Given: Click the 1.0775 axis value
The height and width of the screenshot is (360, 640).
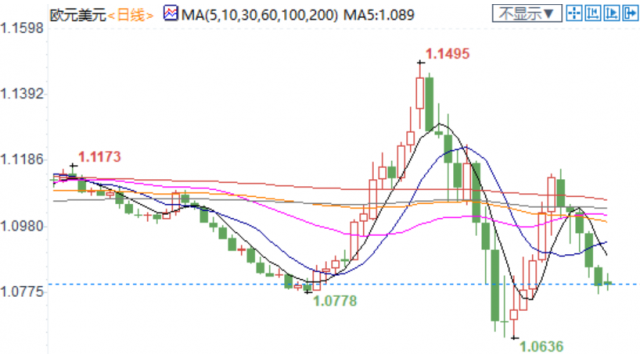Looking at the screenshot, I should click(22, 292).
